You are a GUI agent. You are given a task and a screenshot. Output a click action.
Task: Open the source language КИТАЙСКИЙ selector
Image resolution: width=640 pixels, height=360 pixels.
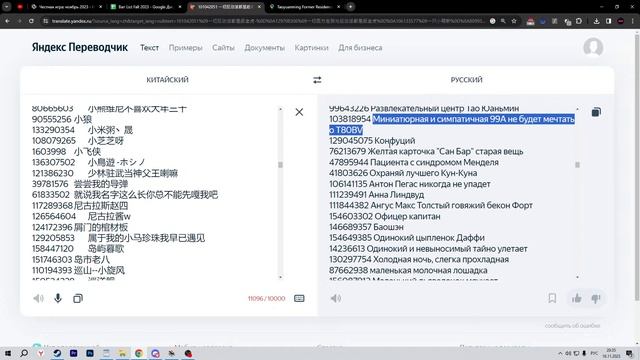tap(167, 80)
